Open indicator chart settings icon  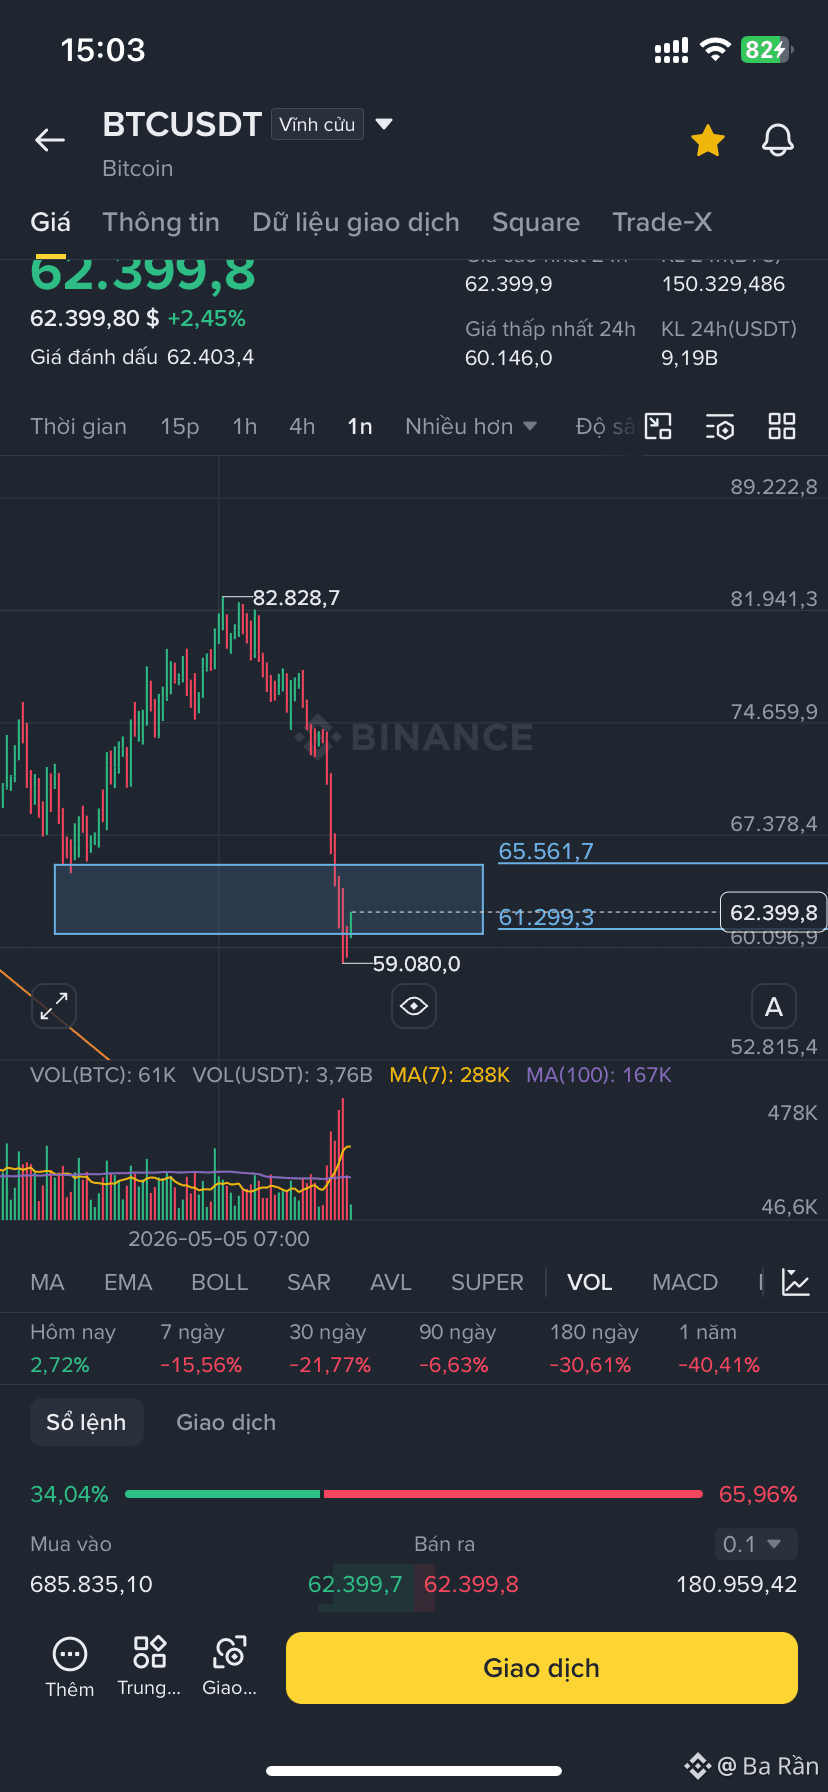[x=796, y=1282]
